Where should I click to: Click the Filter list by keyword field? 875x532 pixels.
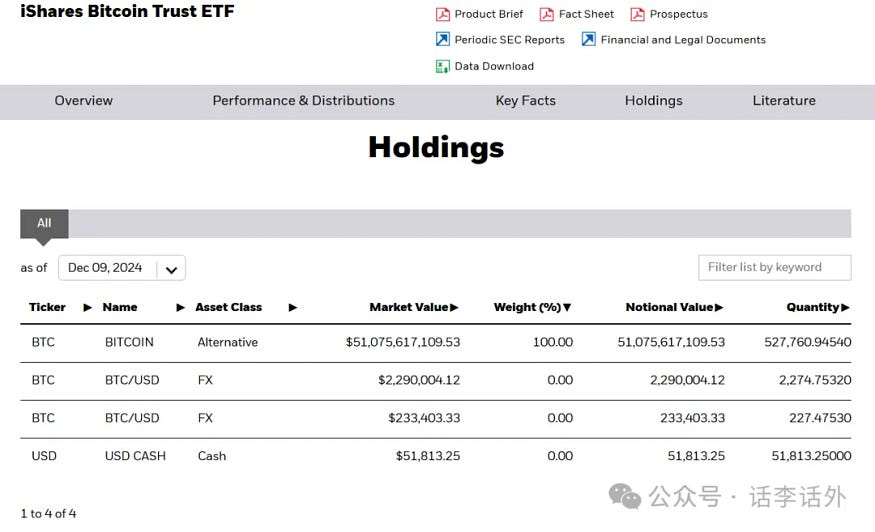click(x=774, y=268)
